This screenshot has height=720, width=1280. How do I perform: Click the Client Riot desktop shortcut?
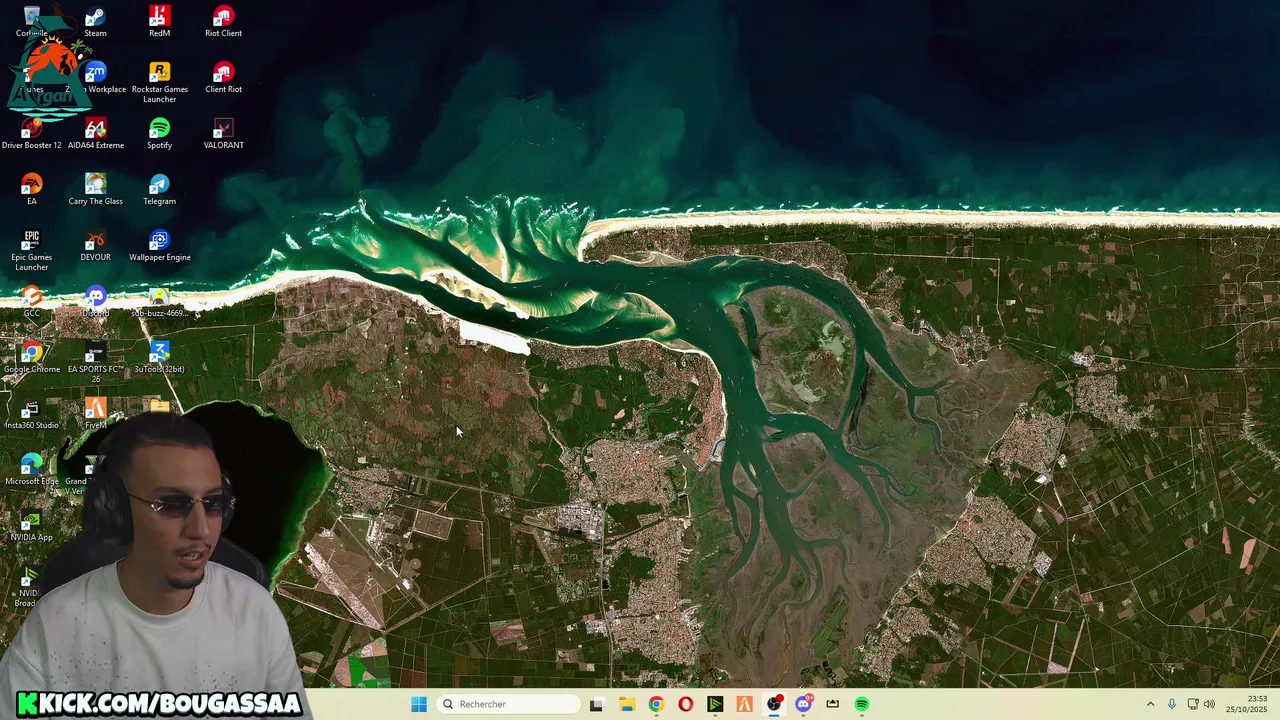pyautogui.click(x=223, y=78)
